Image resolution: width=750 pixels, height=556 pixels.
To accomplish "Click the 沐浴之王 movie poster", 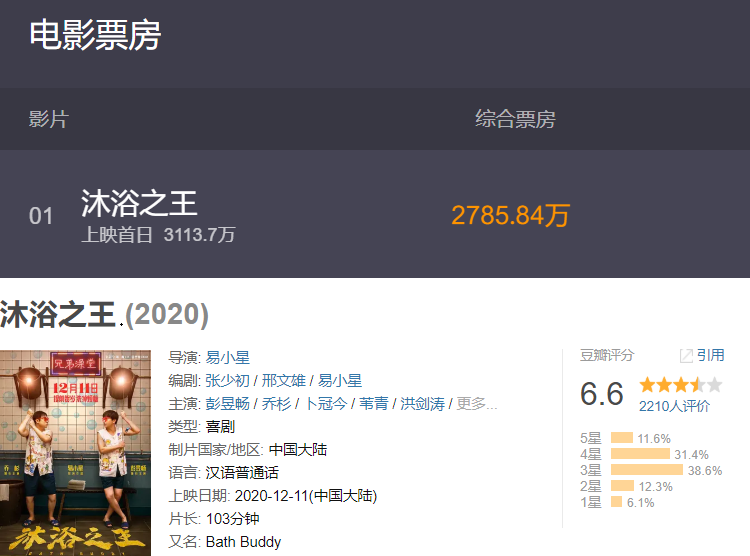I will pyautogui.click(x=76, y=453).
